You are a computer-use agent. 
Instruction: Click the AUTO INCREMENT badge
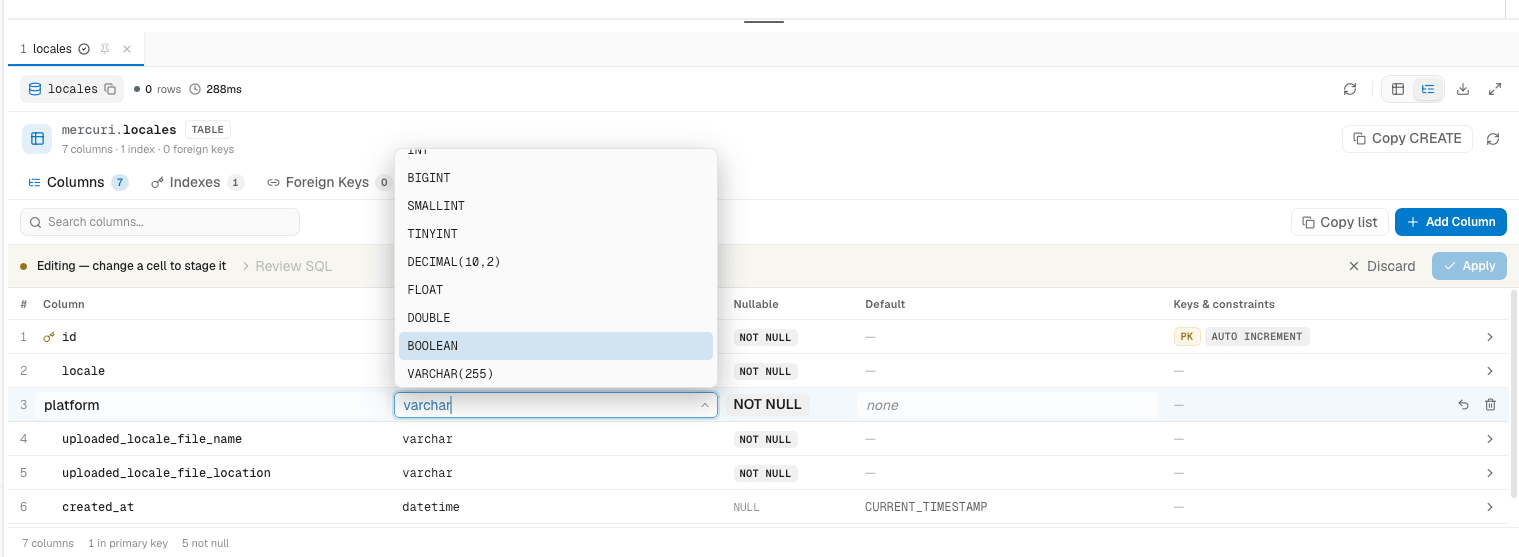[1257, 337]
